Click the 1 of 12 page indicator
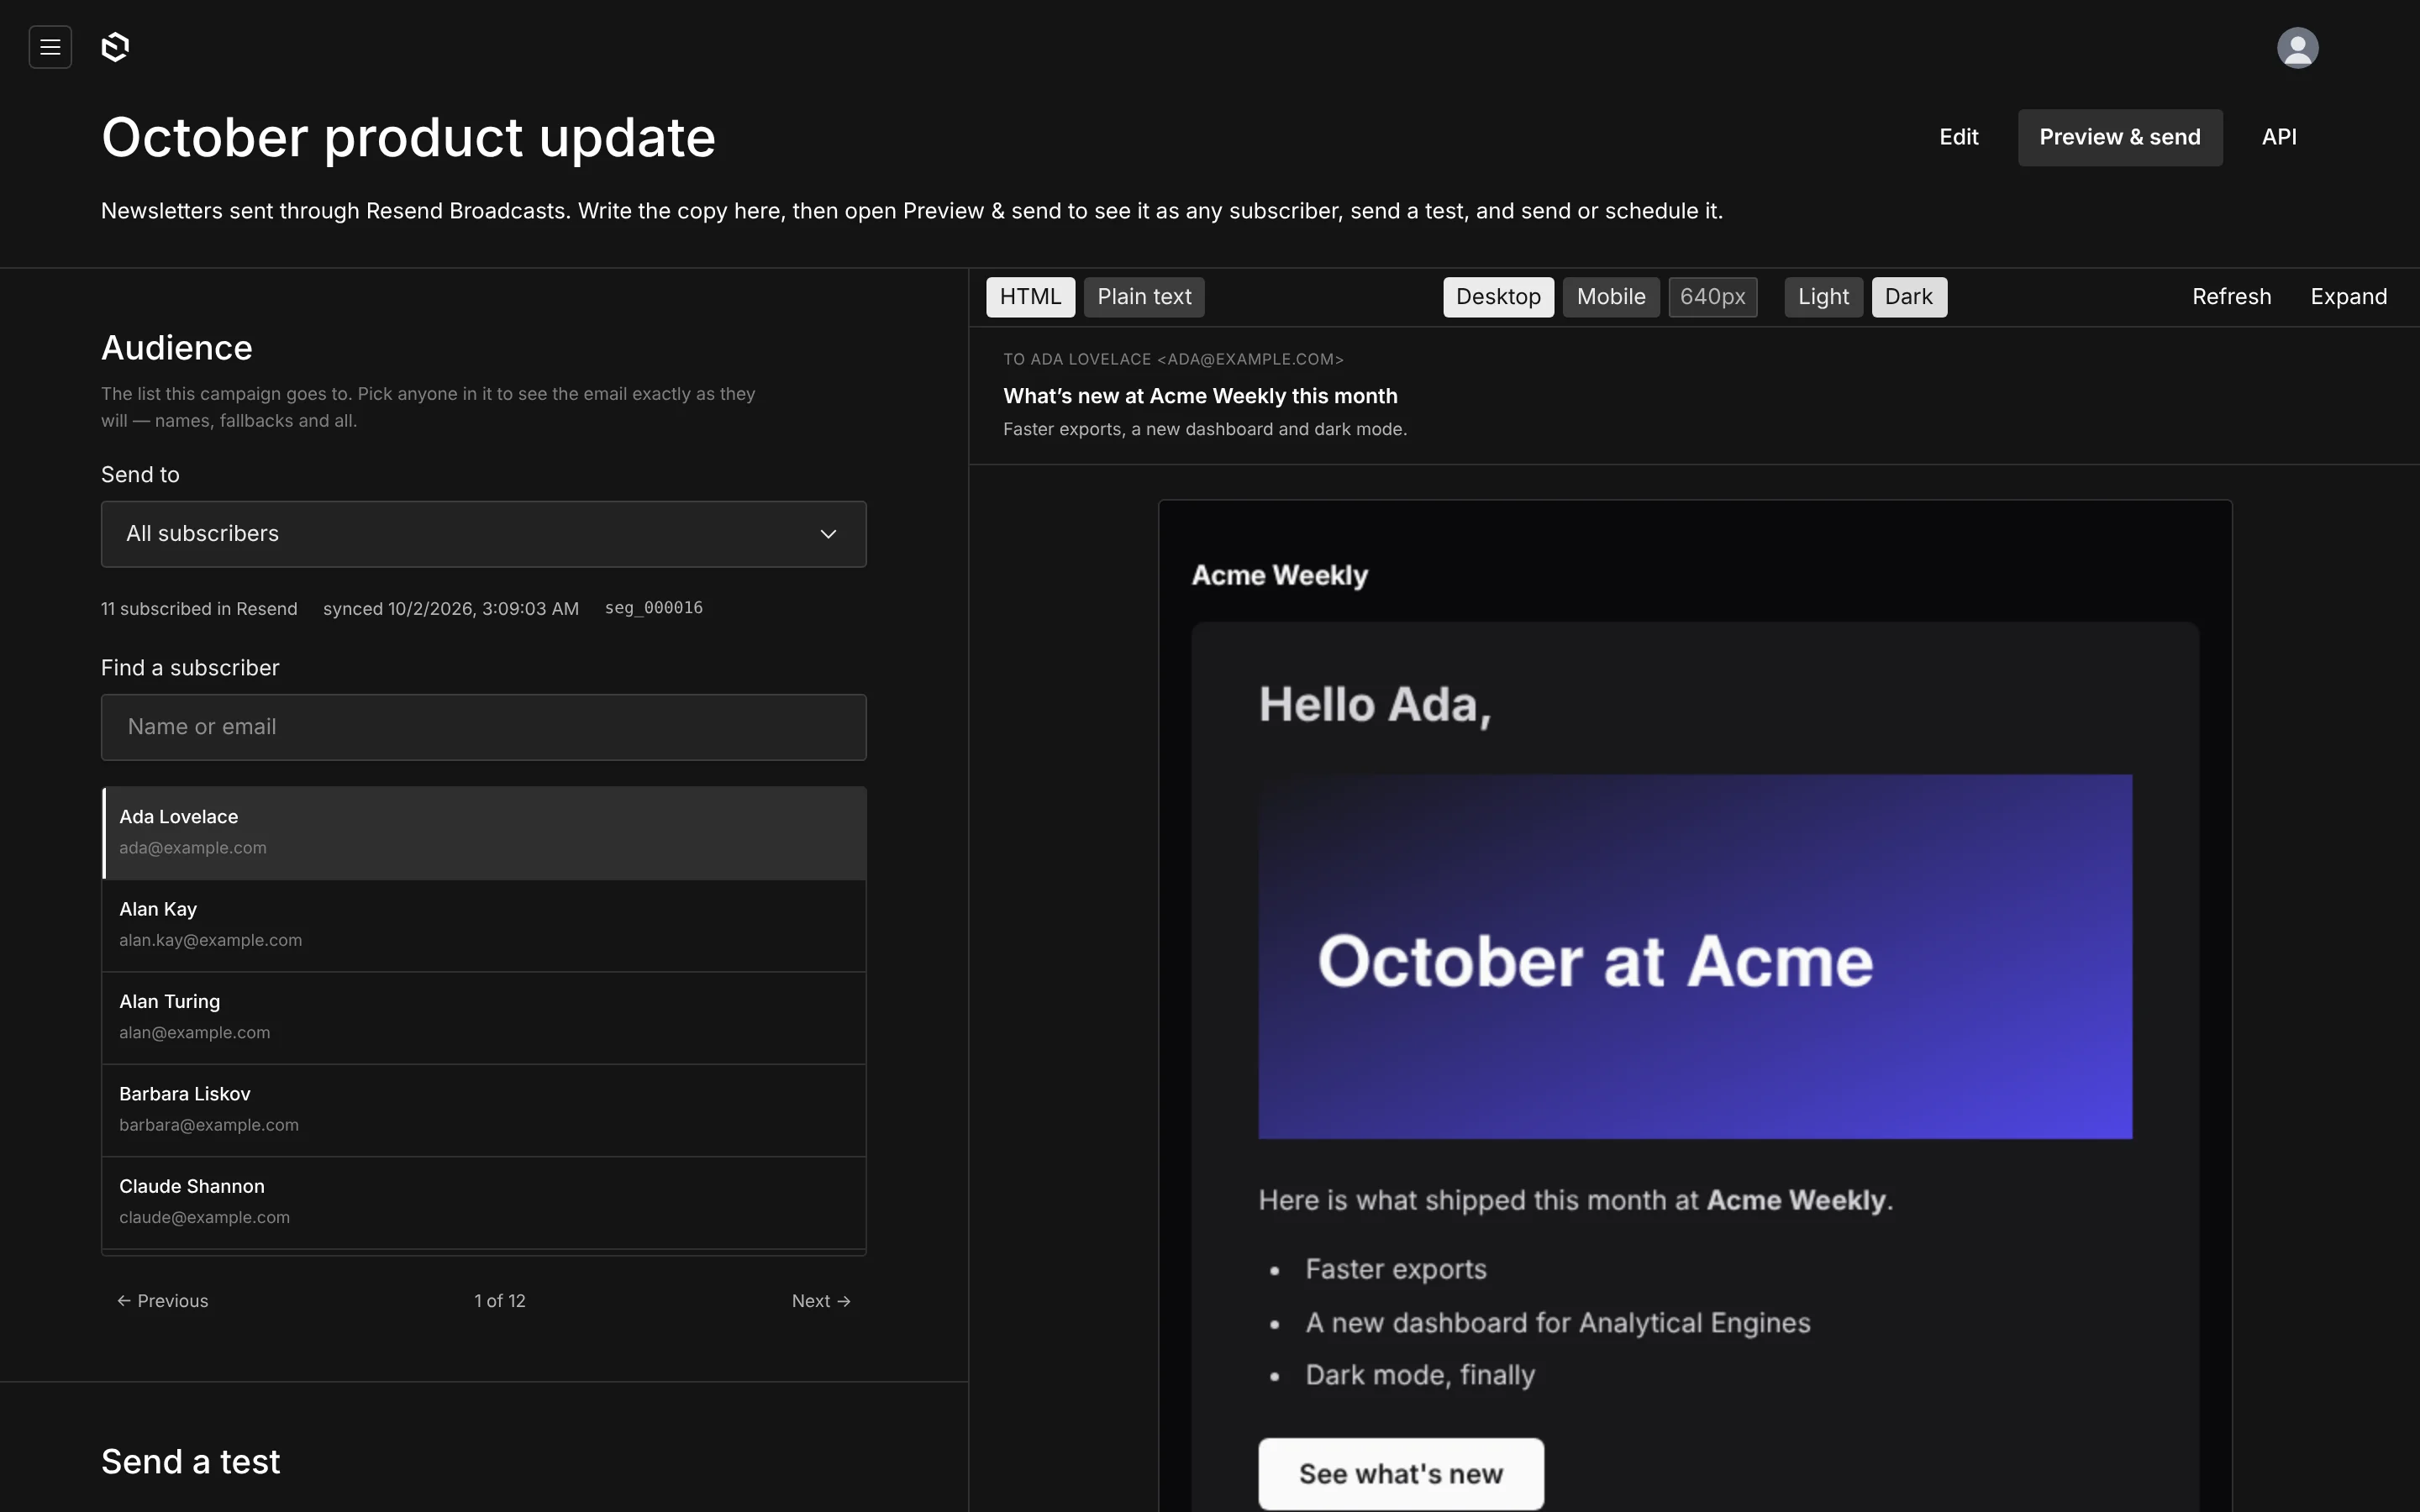Screen dimensions: 2420x1512 click(500, 1301)
